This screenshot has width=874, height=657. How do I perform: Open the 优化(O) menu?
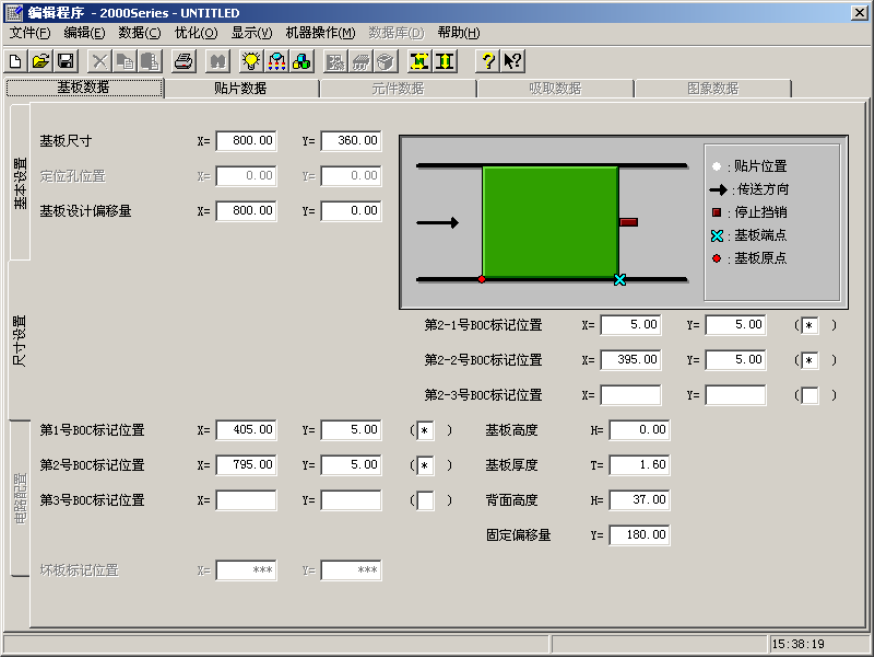pyautogui.click(x=196, y=33)
